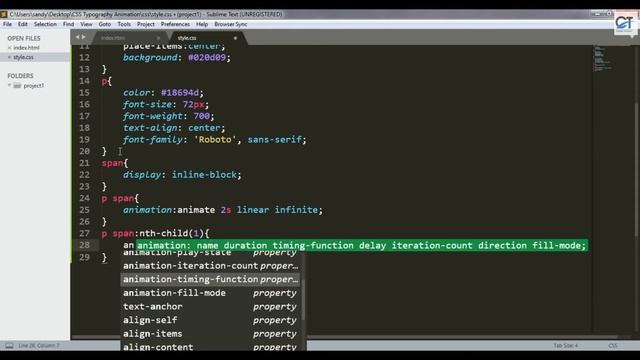640x360 pixels.
Task: Open the Tools menu
Action: coord(124,24)
